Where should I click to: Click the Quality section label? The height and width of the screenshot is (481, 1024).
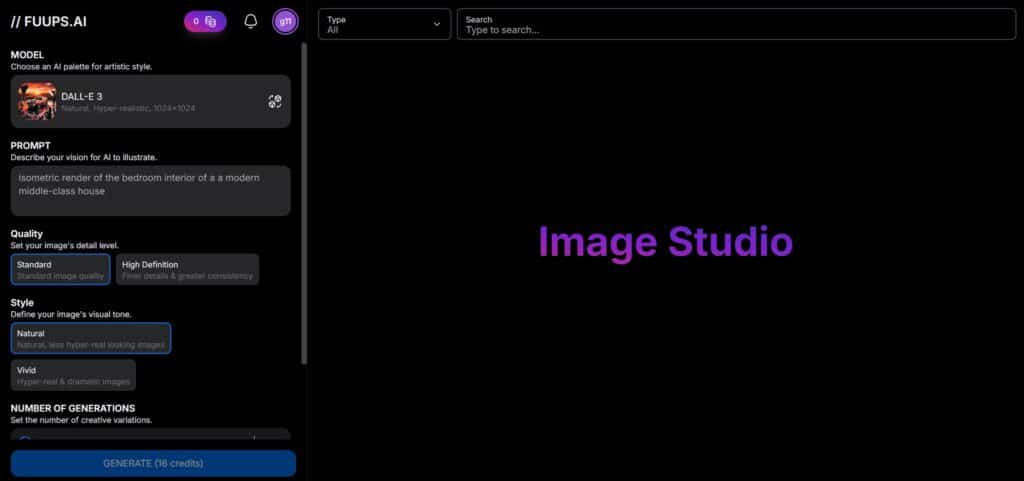coord(27,234)
